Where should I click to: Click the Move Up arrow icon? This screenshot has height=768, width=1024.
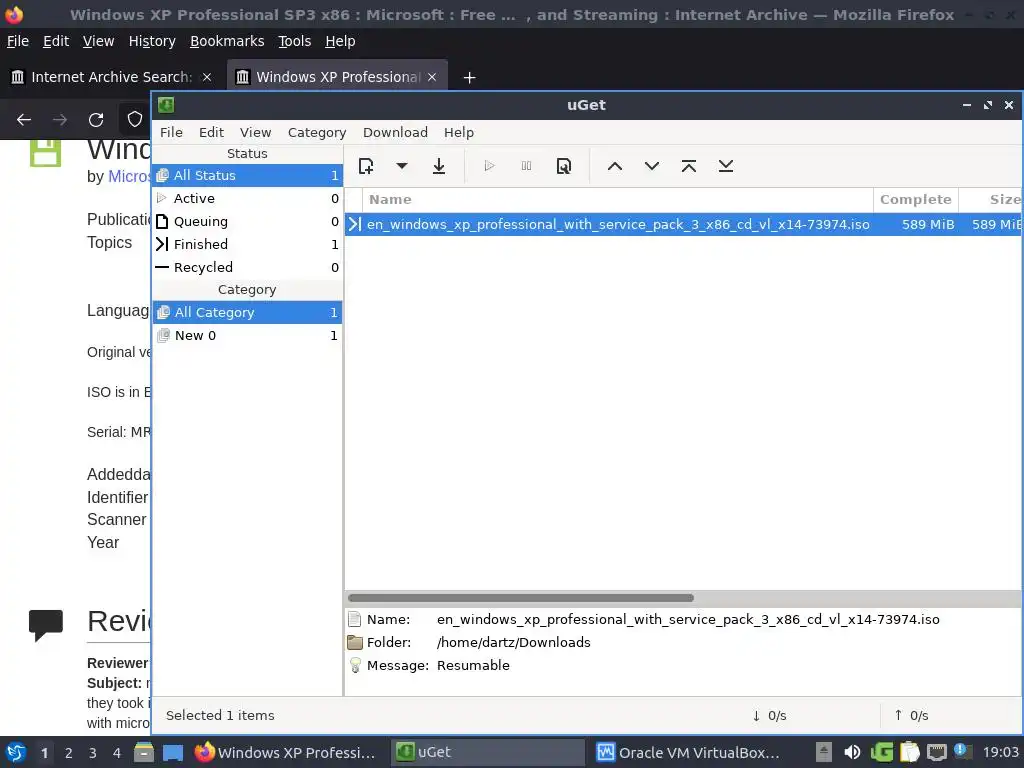pyautogui.click(x=615, y=166)
